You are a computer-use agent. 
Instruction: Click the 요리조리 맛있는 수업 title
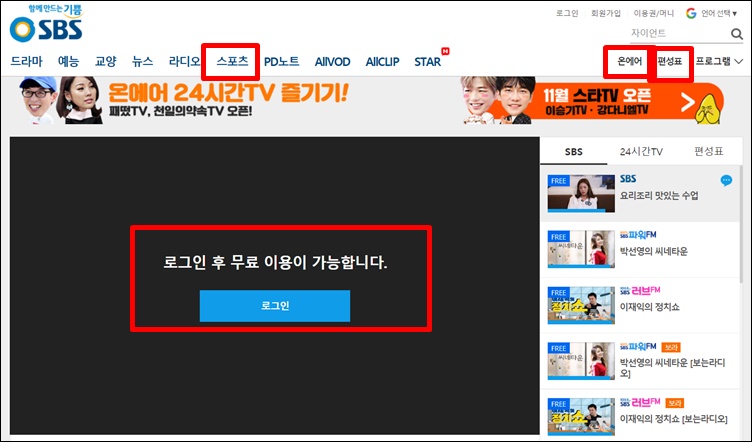click(659, 196)
